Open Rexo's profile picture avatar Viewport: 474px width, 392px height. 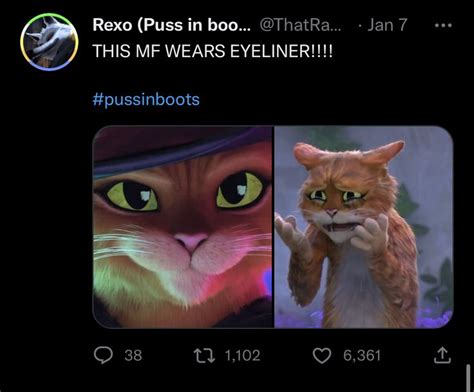click(x=49, y=42)
